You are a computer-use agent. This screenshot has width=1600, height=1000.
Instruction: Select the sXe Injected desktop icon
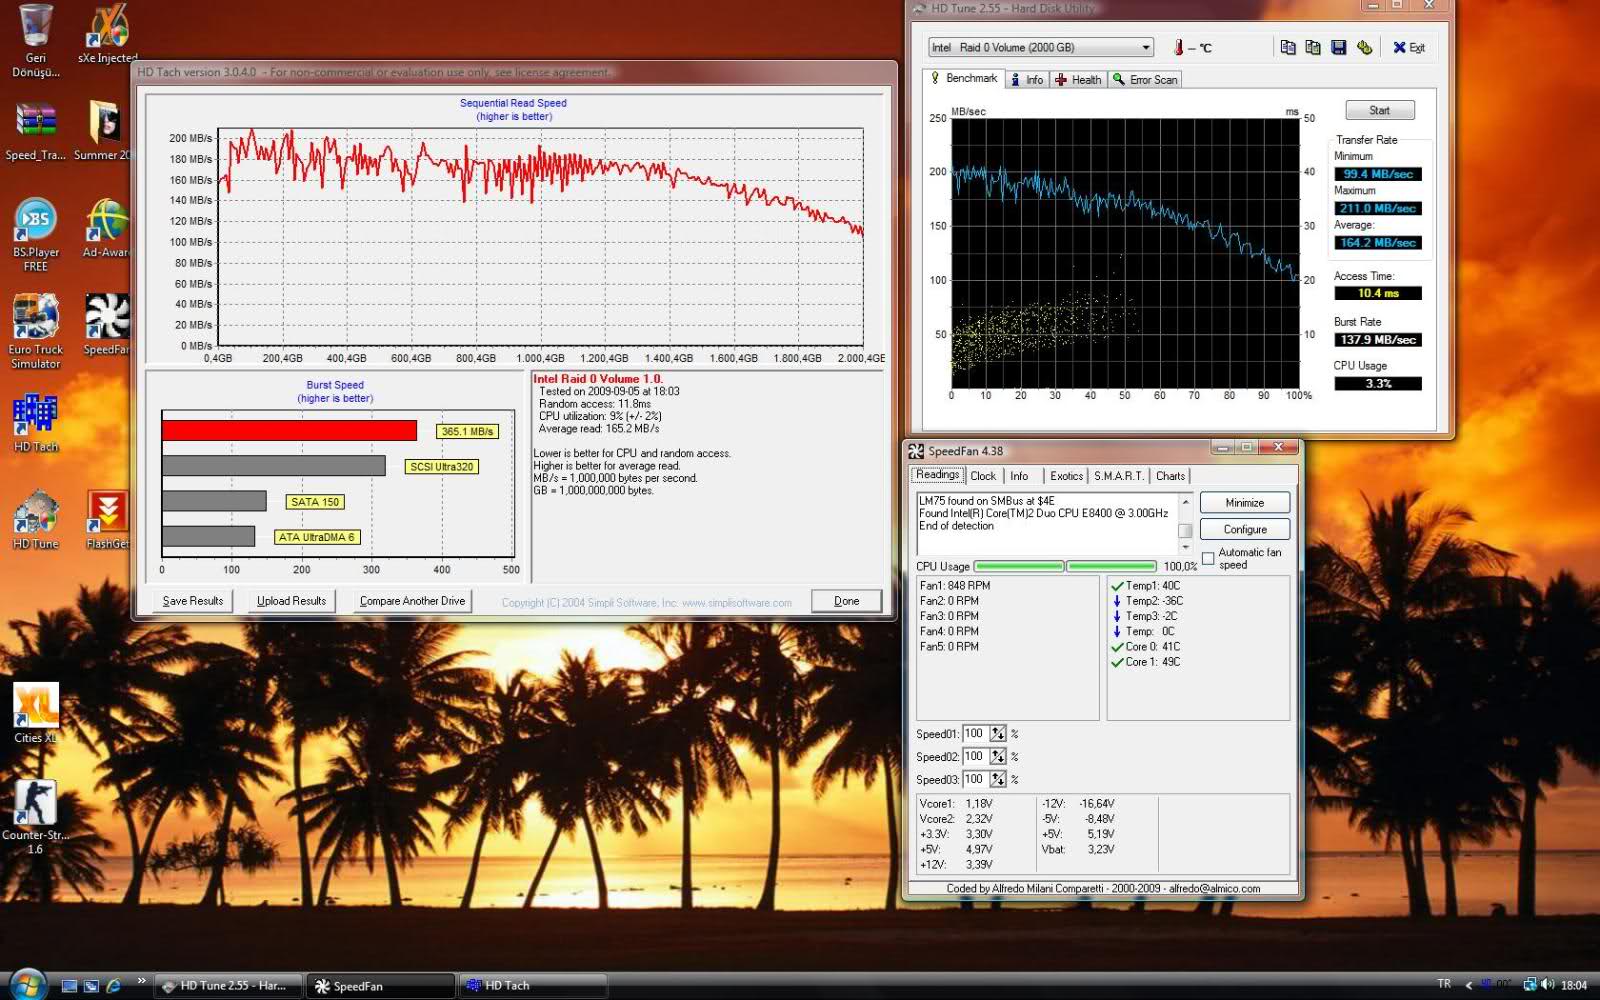[x=107, y=33]
